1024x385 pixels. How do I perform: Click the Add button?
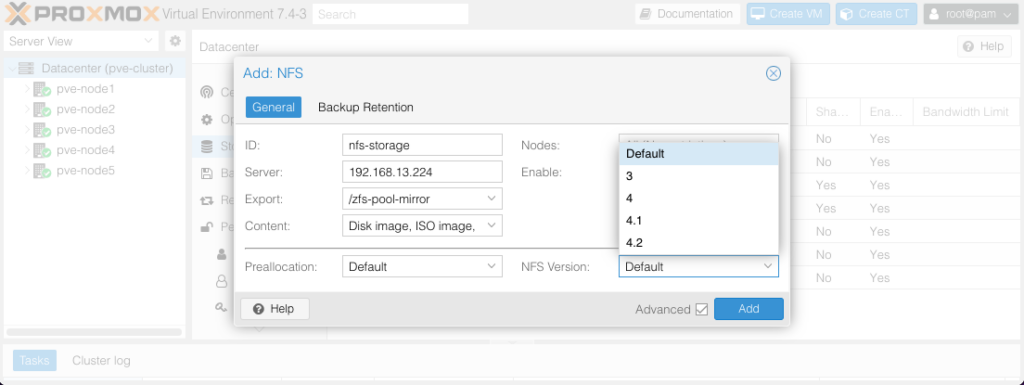pos(748,309)
